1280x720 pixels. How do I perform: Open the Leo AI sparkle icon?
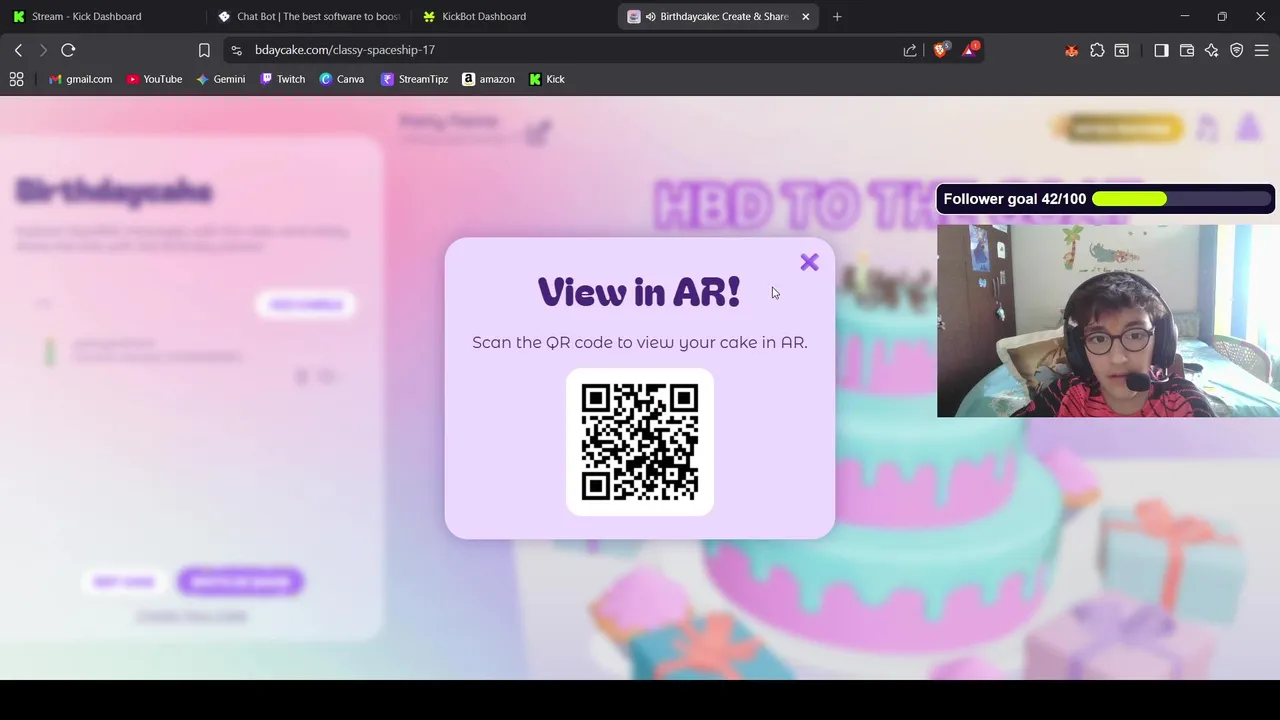[x=1212, y=50]
